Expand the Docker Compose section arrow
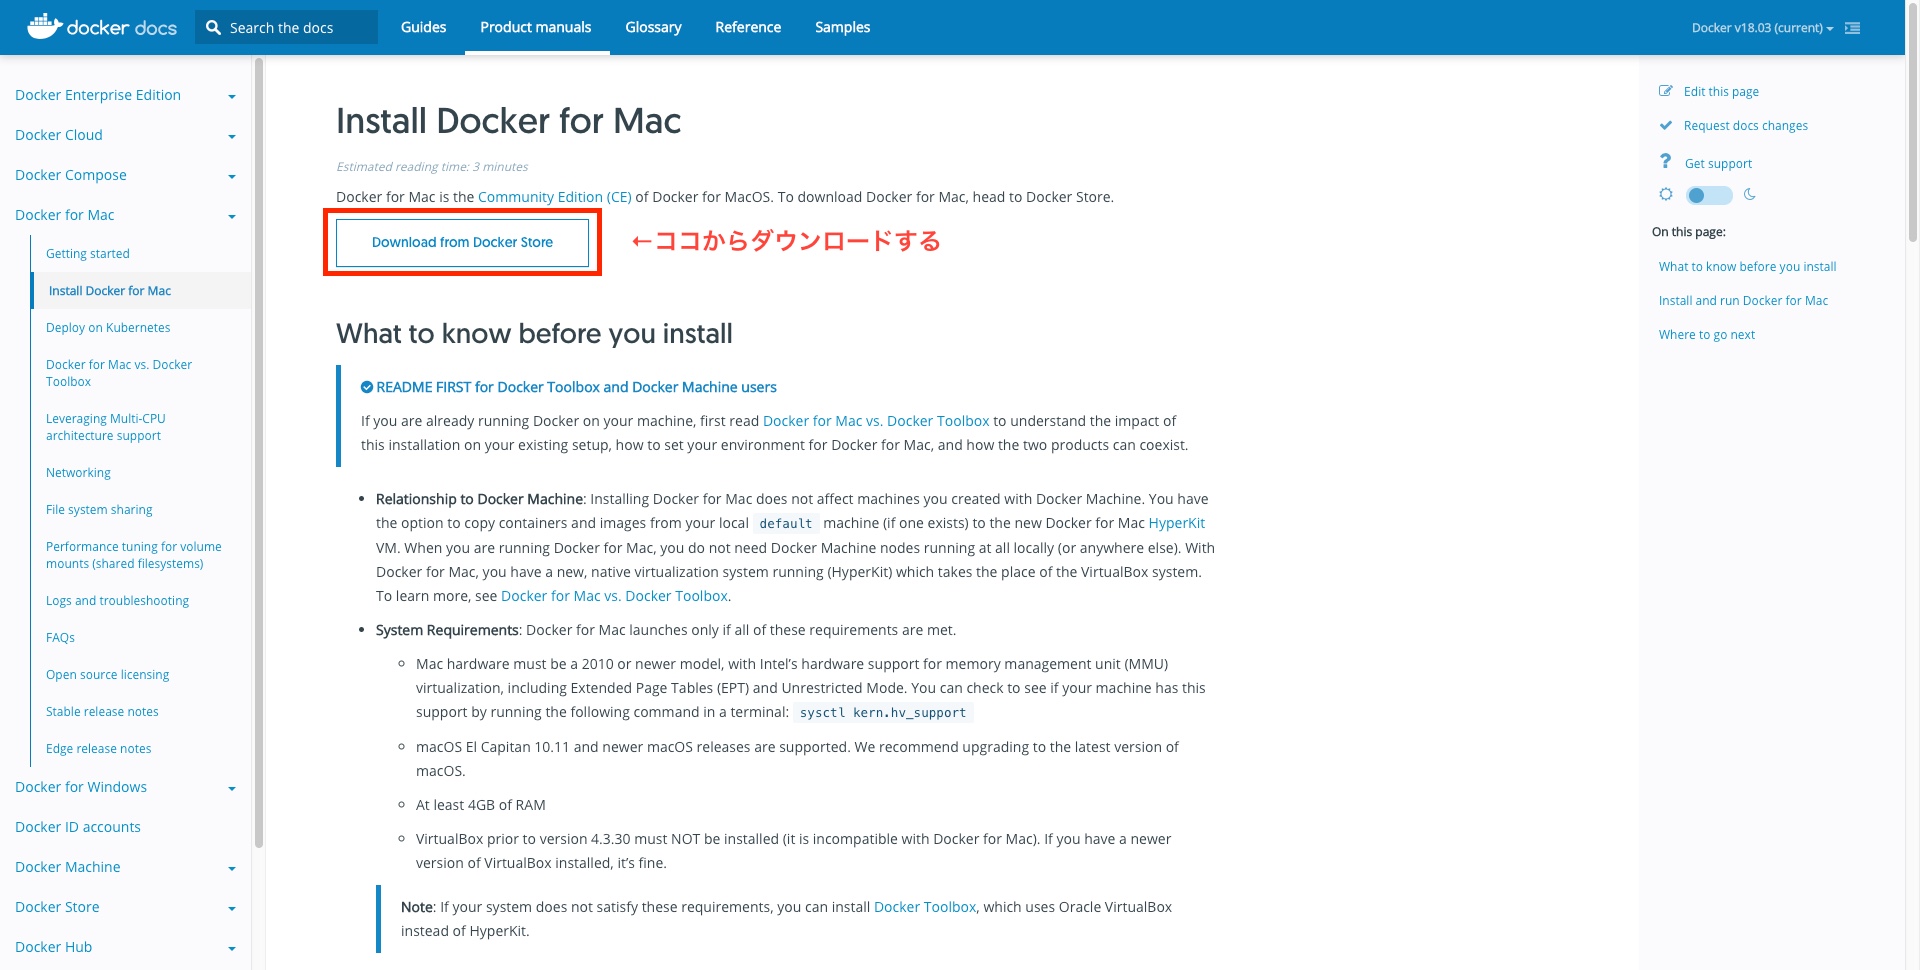This screenshot has height=970, width=1920. (x=232, y=177)
